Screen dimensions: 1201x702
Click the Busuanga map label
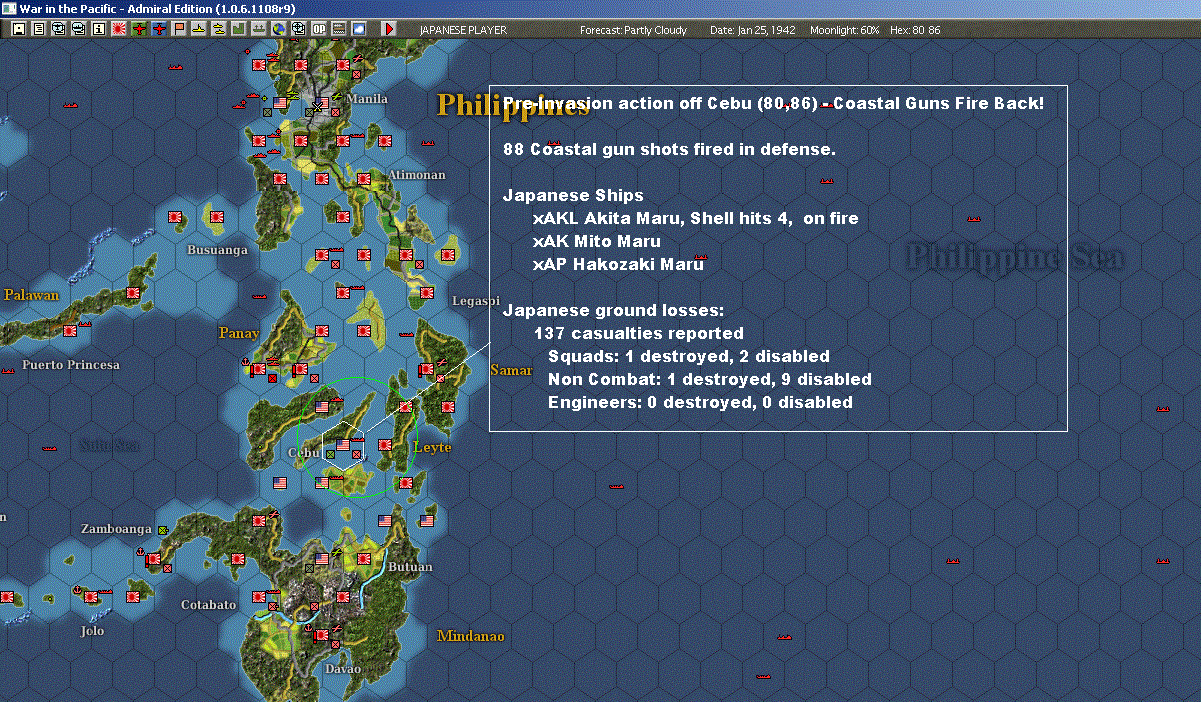(x=217, y=250)
